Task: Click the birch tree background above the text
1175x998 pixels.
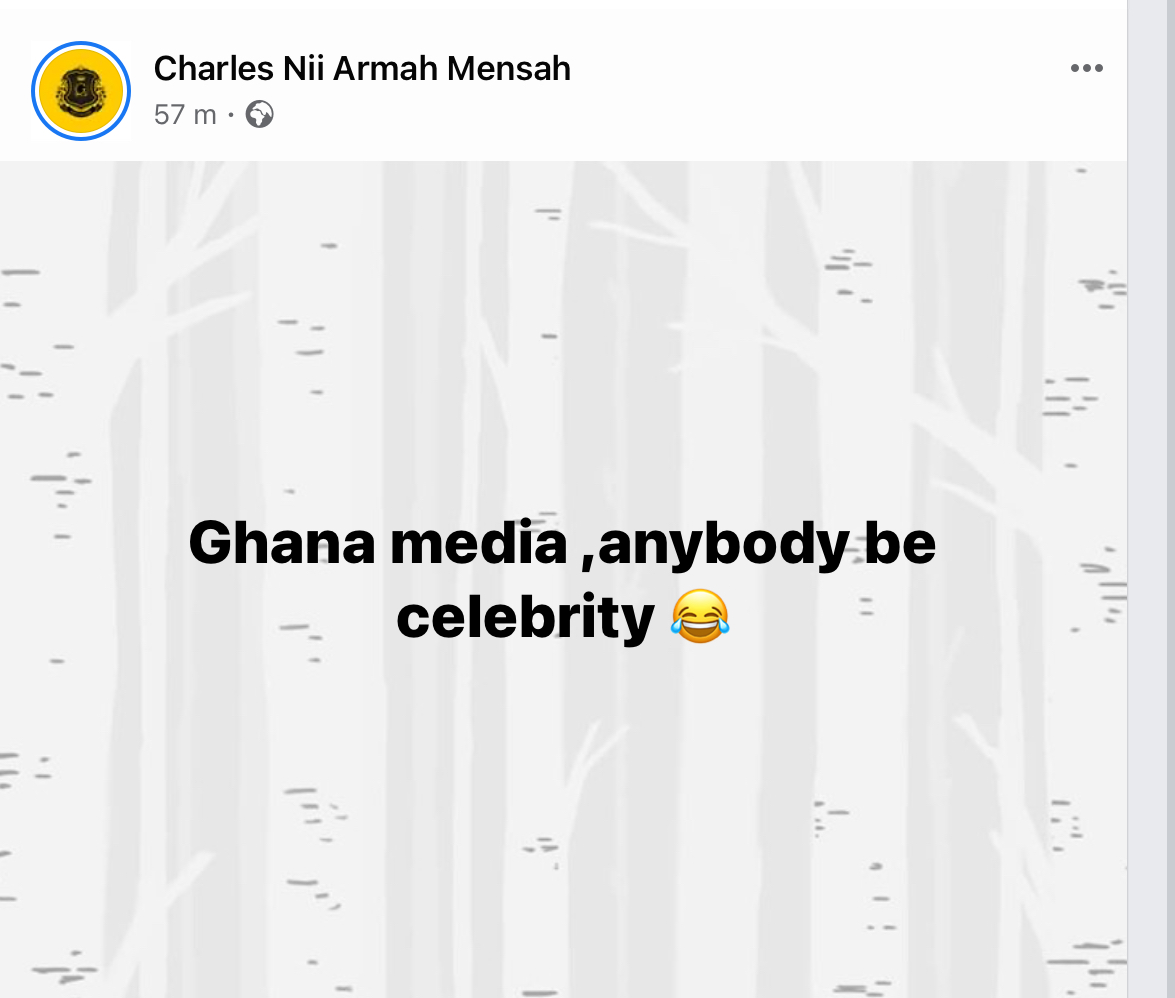Action: (x=560, y=330)
